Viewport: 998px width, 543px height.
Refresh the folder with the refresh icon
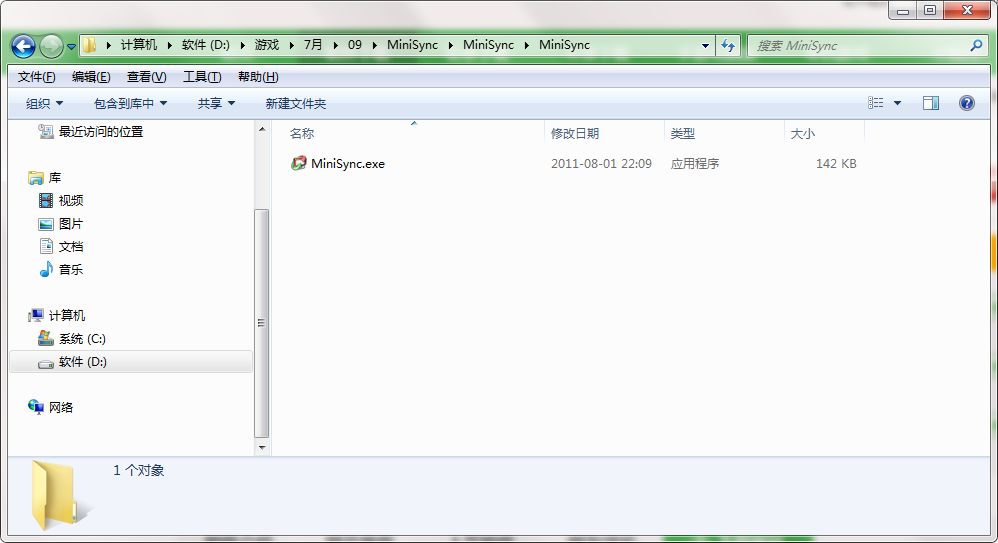pos(728,46)
